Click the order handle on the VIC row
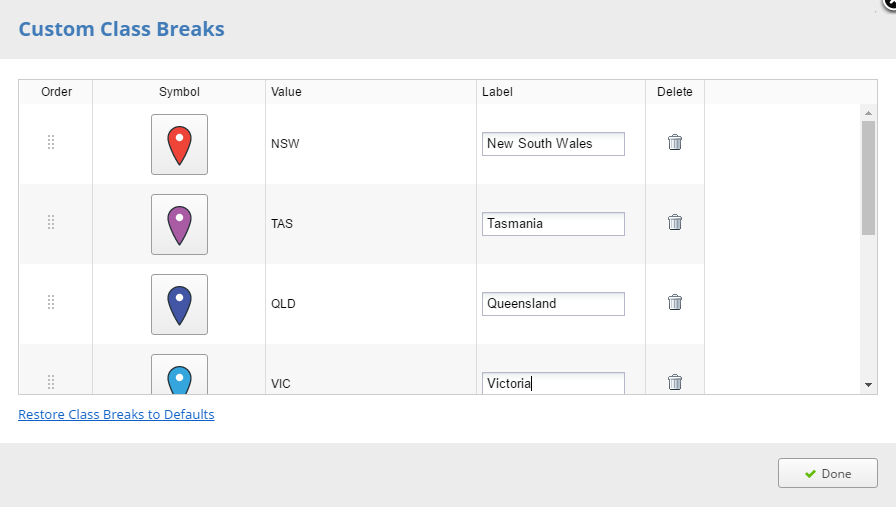Image resolution: width=896 pixels, height=507 pixels. (x=51, y=382)
